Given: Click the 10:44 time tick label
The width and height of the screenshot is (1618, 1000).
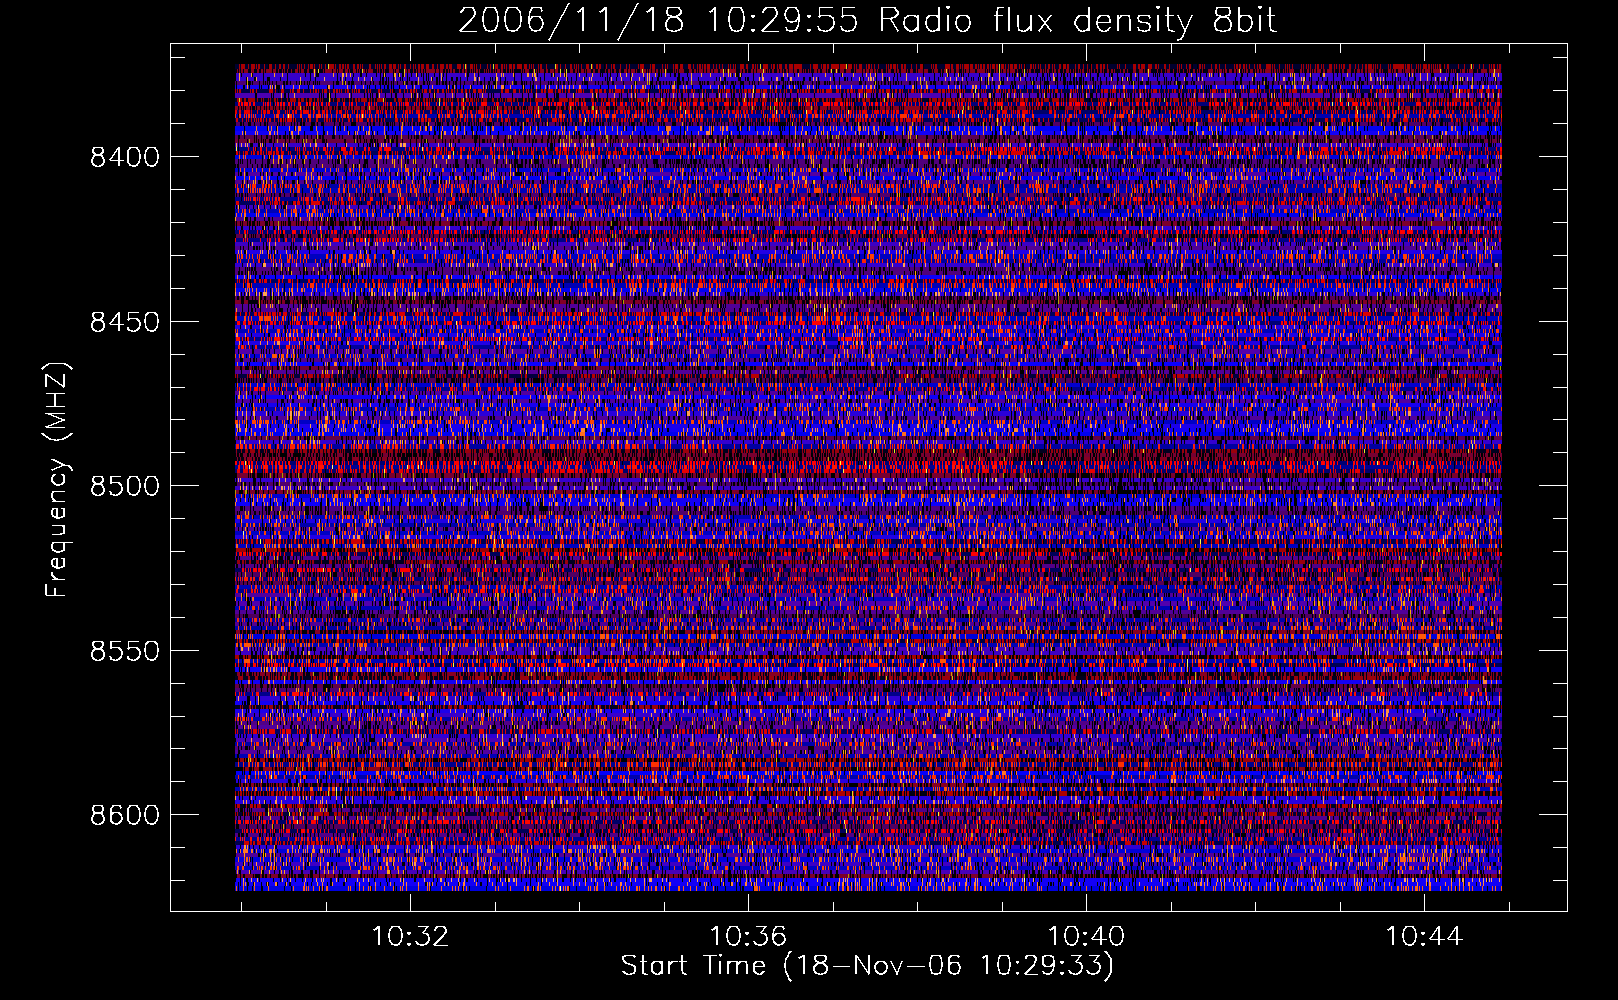Looking at the screenshot, I should point(1424,937).
